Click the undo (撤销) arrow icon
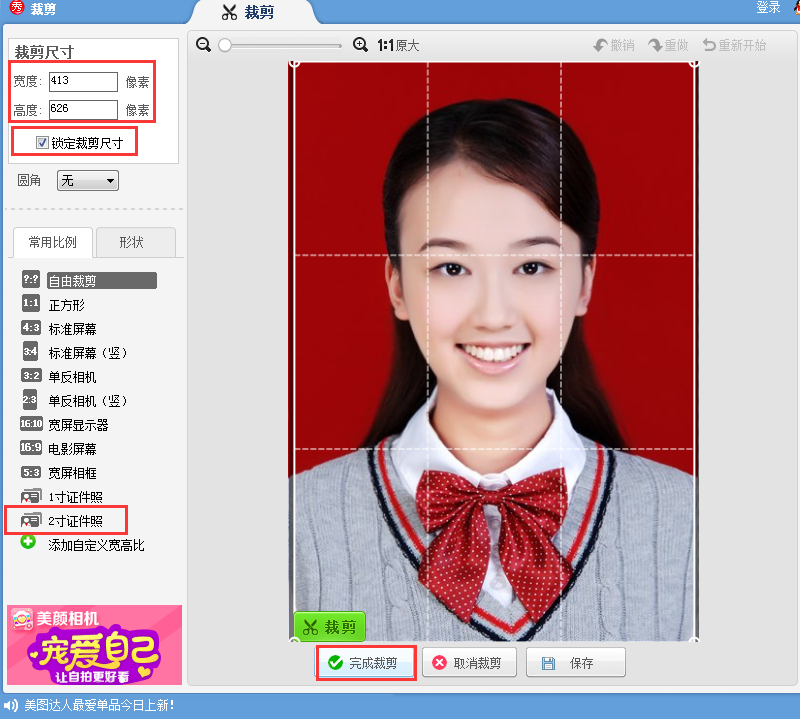Image resolution: width=800 pixels, height=719 pixels. pos(602,45)
